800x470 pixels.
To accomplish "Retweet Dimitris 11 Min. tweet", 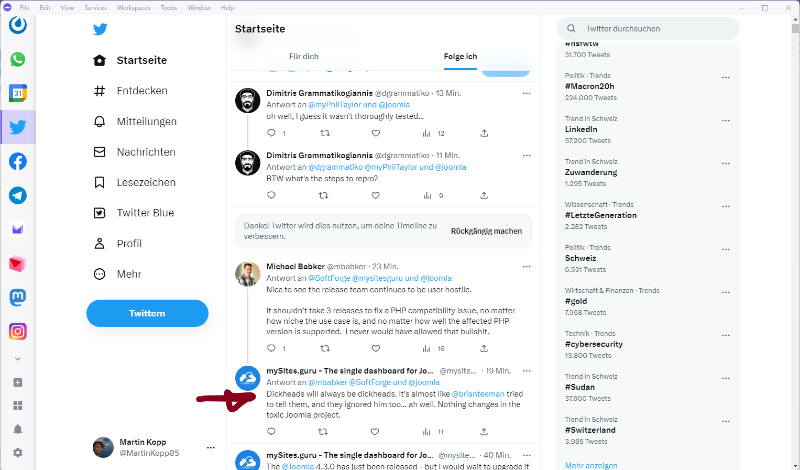I will coord(323,195).
